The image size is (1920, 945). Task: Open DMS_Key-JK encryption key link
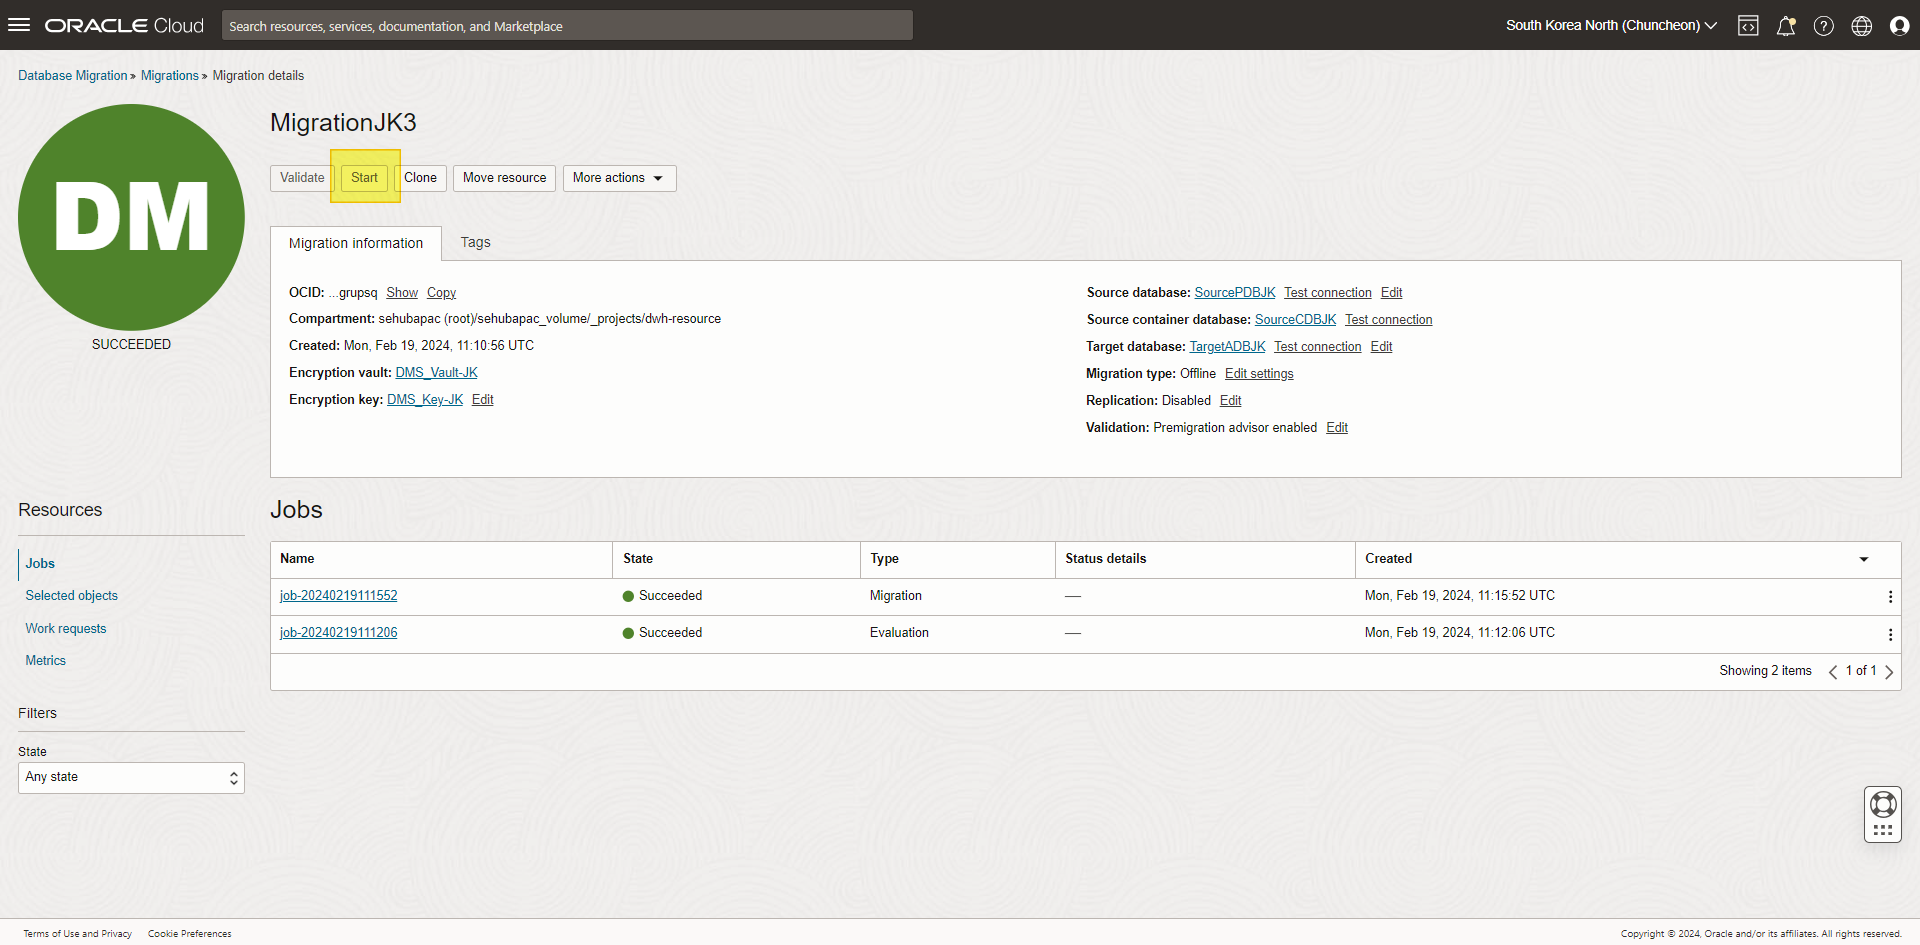pyautogui.click(x=425, y=400)
